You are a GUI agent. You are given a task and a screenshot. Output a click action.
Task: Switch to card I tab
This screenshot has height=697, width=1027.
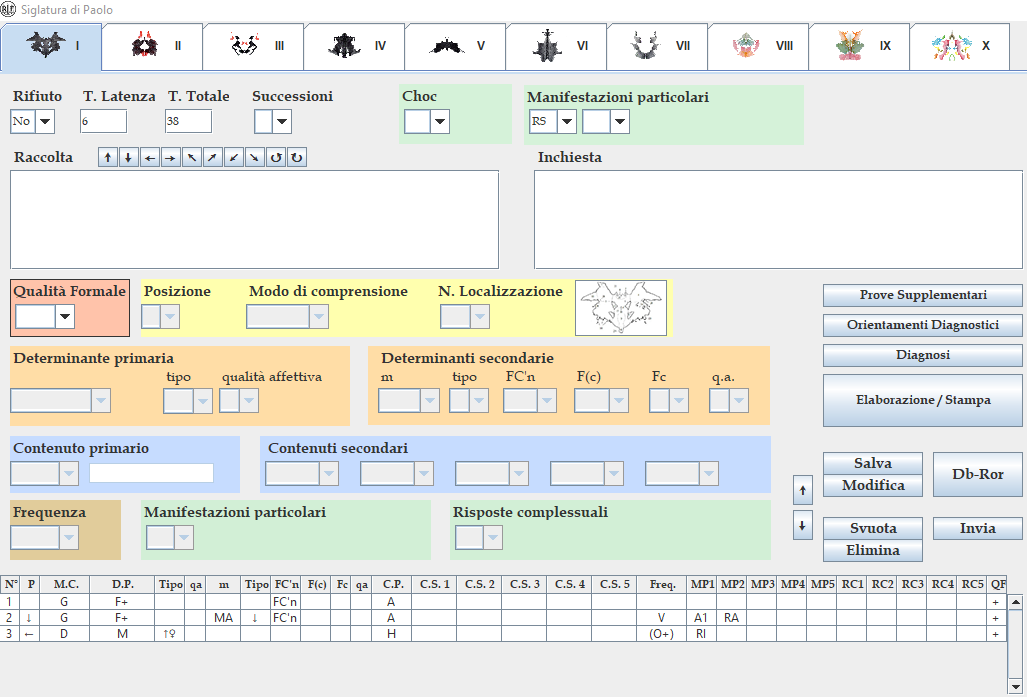(51, 46)
